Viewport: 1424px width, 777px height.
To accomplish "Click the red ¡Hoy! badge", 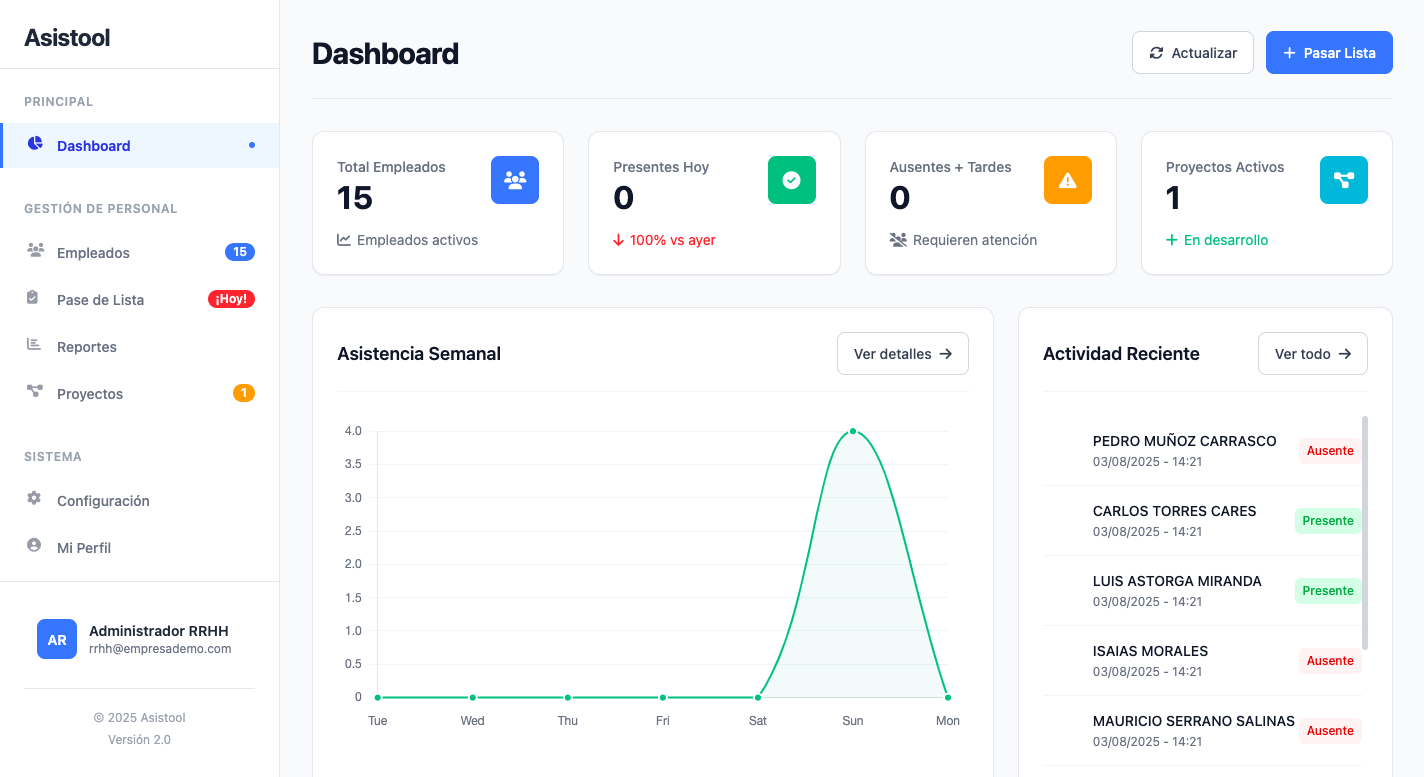I will (x=231, y=299).
